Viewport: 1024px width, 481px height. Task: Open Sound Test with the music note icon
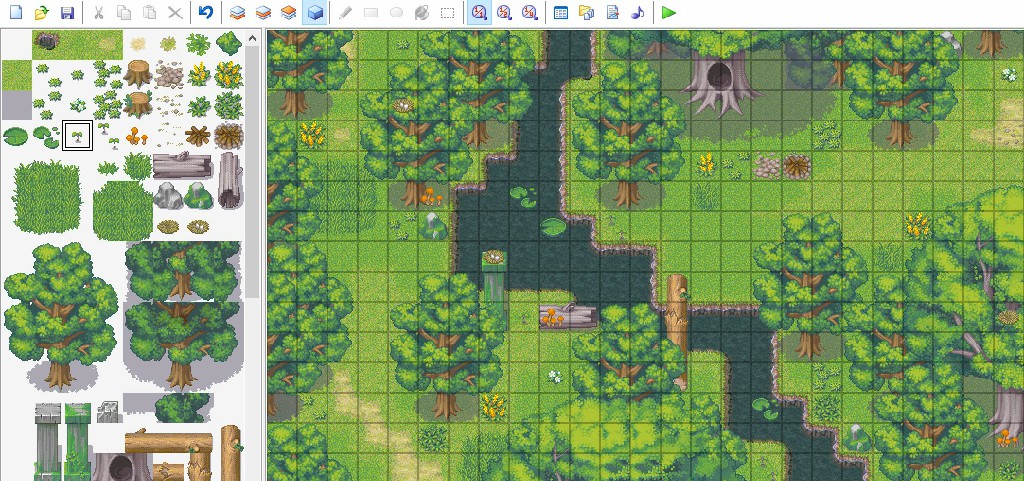click(x=638, y=12)
